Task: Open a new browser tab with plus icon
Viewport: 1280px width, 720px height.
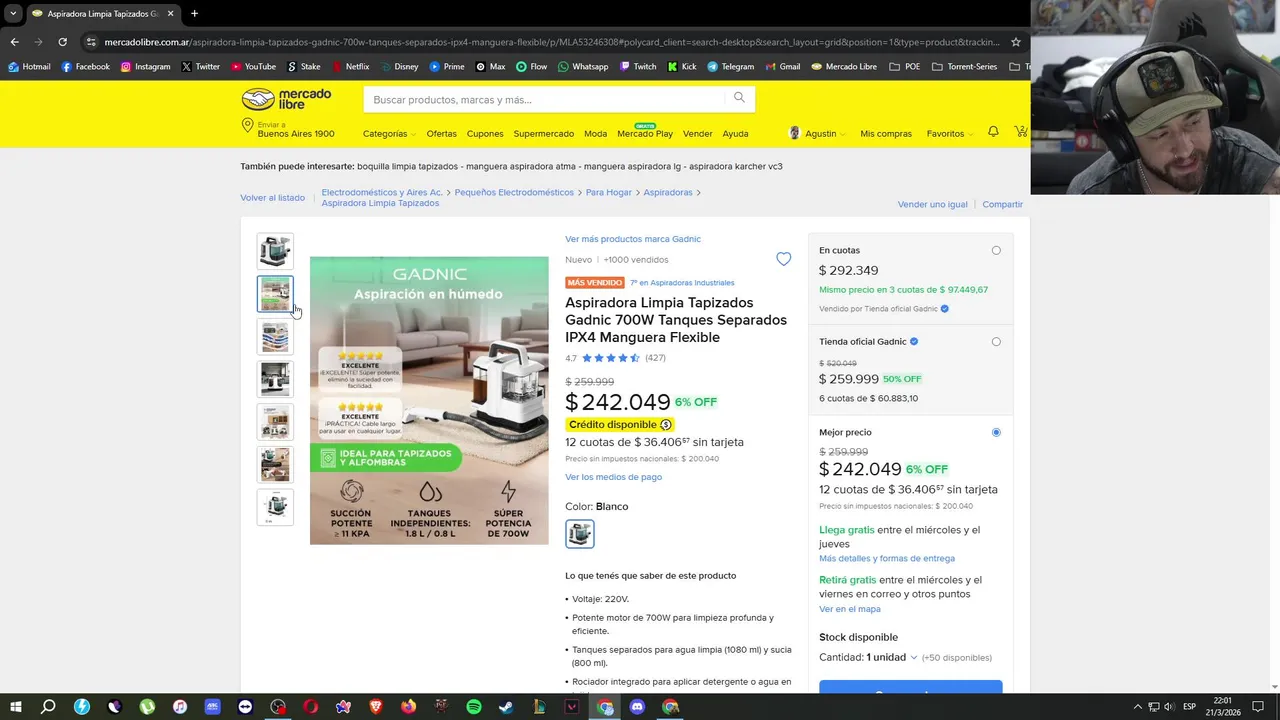Action: pos(194,14)
